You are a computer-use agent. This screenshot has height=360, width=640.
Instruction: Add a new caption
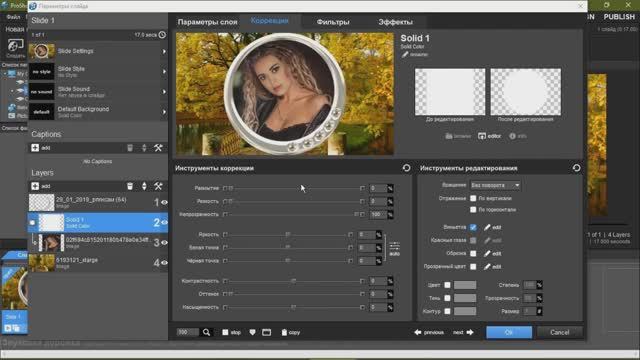40,148
